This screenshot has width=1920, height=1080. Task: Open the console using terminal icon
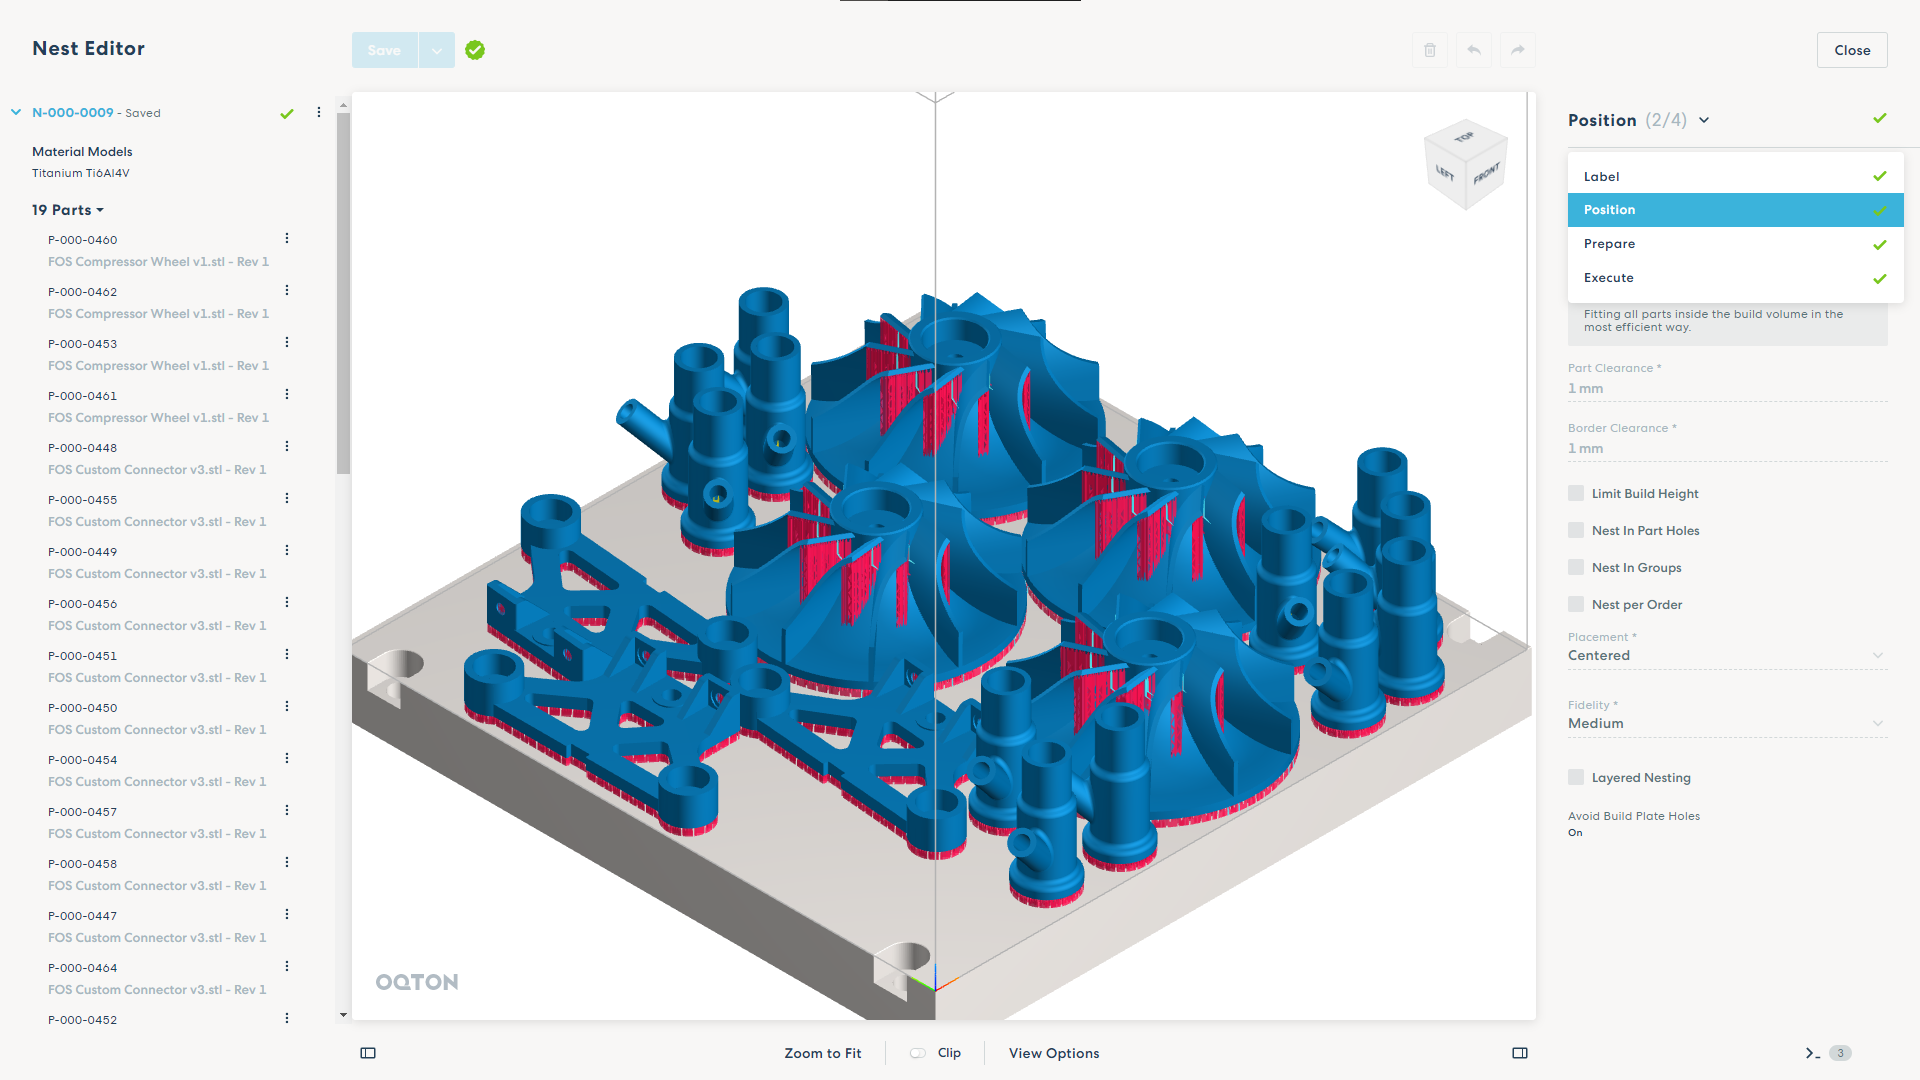(1810, 1053)
